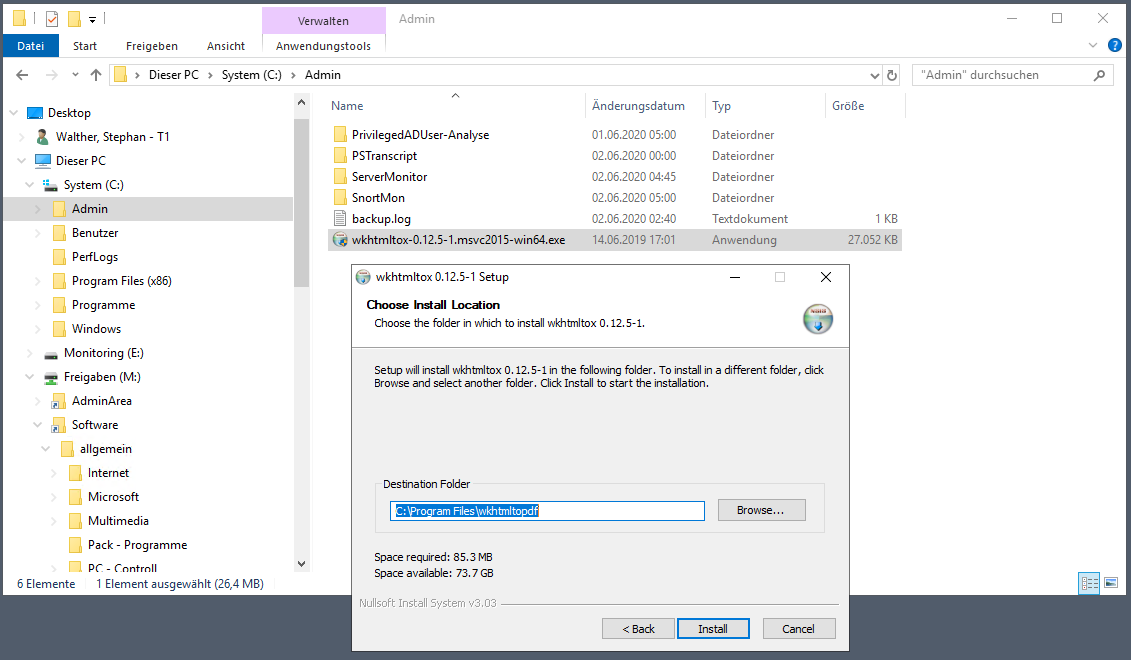Viewport: 1131px width, 660px height.
Task: Select the Multimedia folder in the tree
Action: point(118,521)
